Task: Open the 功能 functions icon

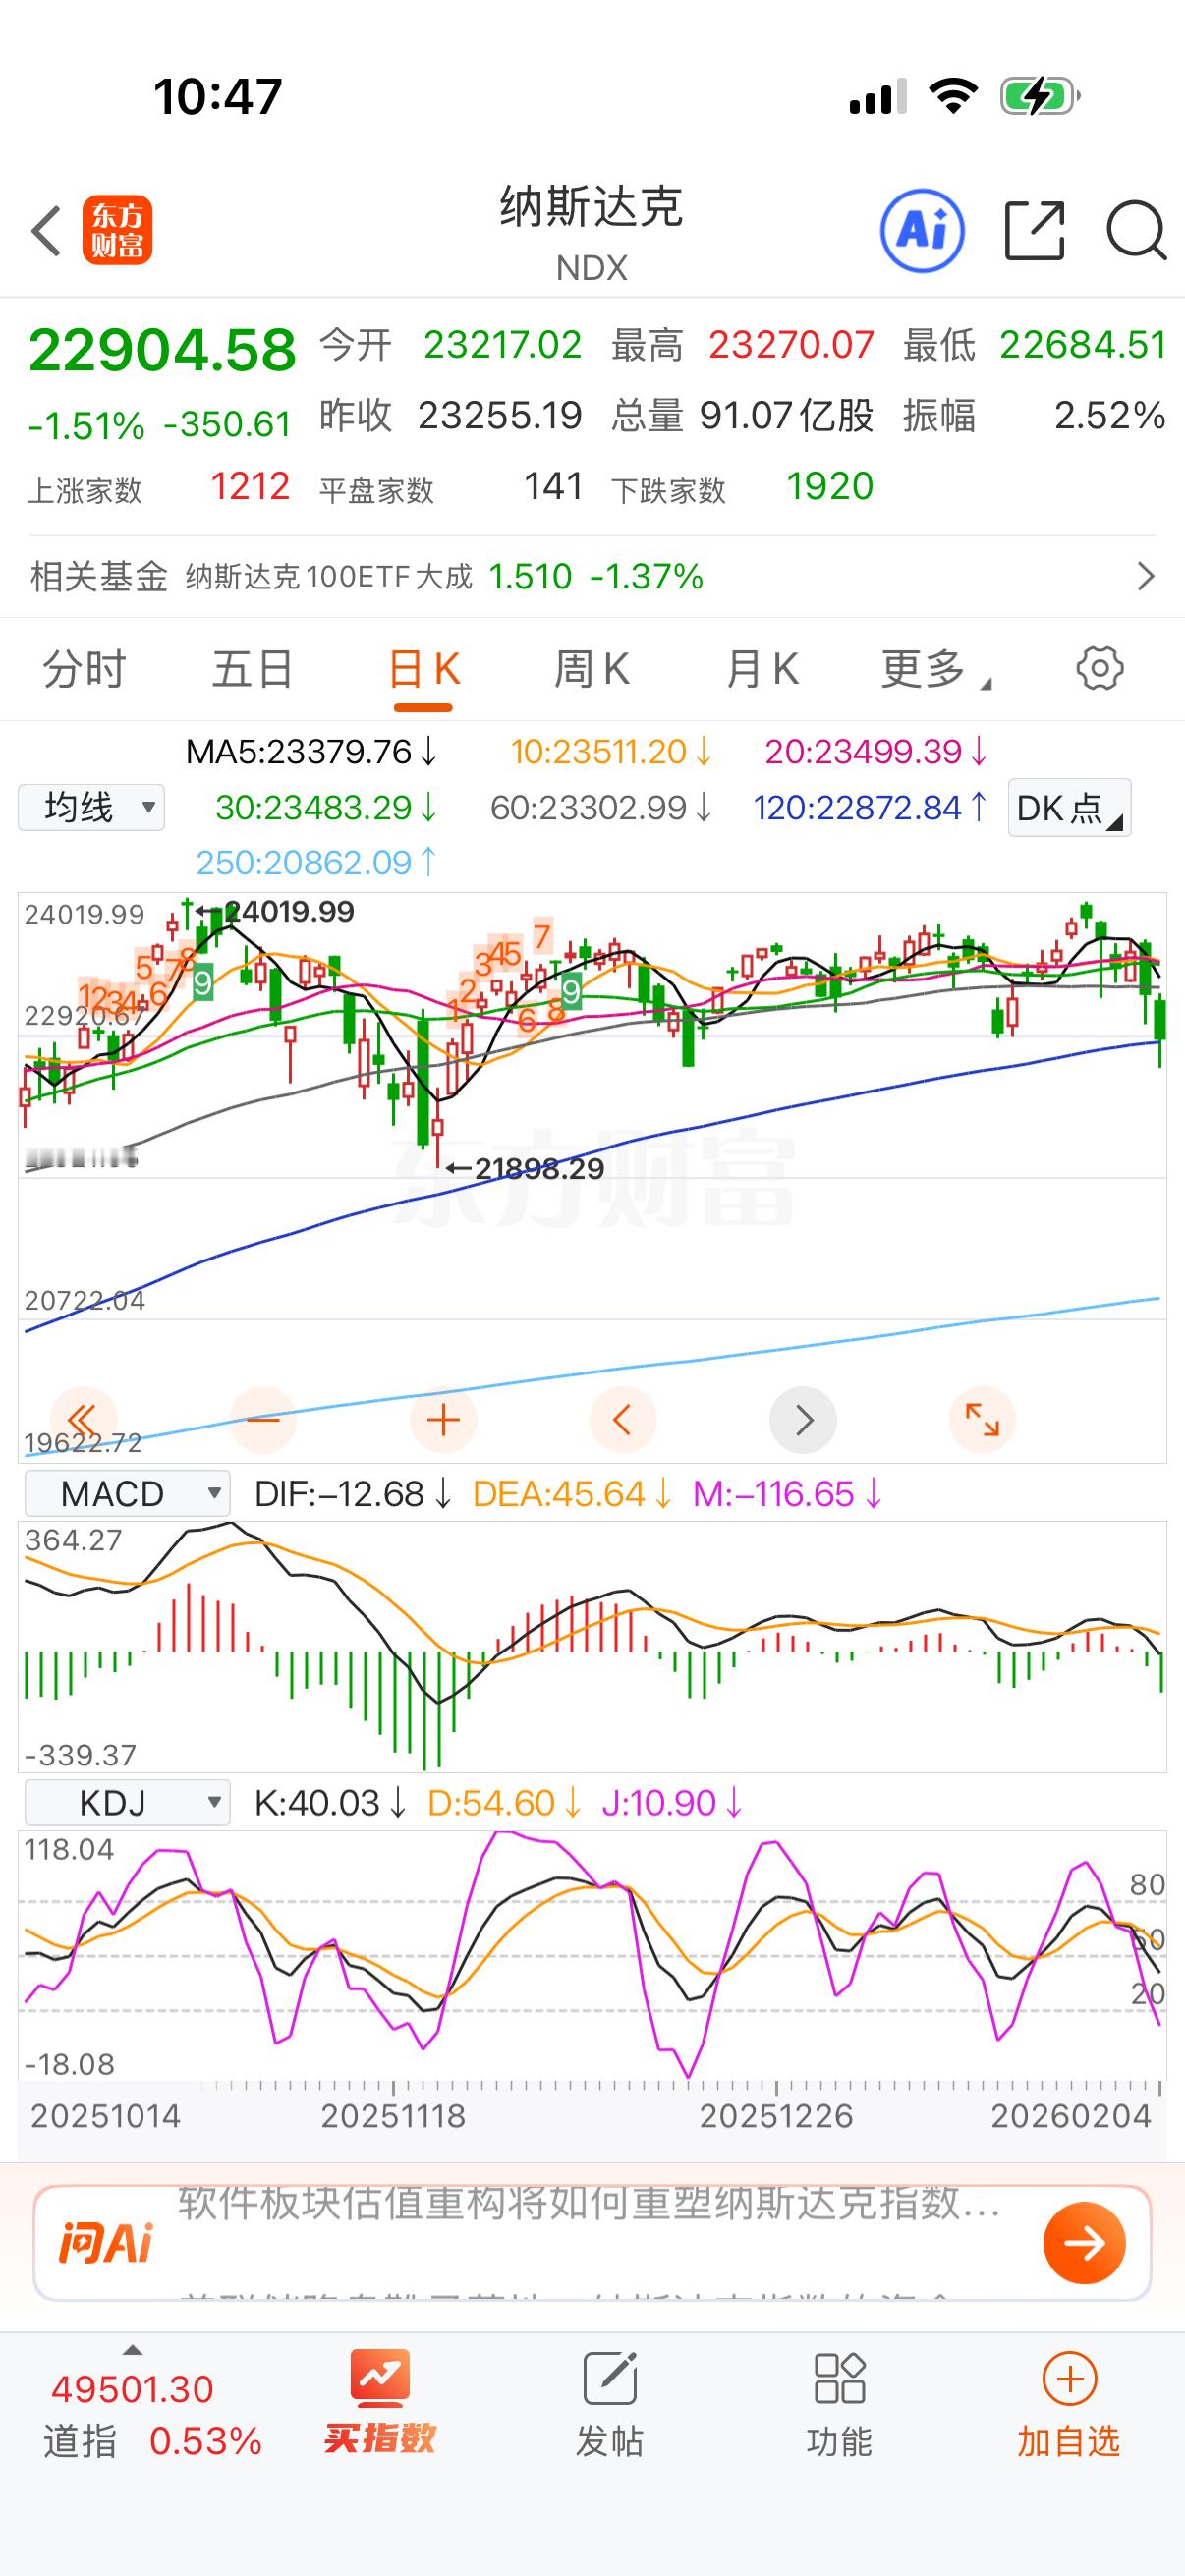Action: [839, 2405]
